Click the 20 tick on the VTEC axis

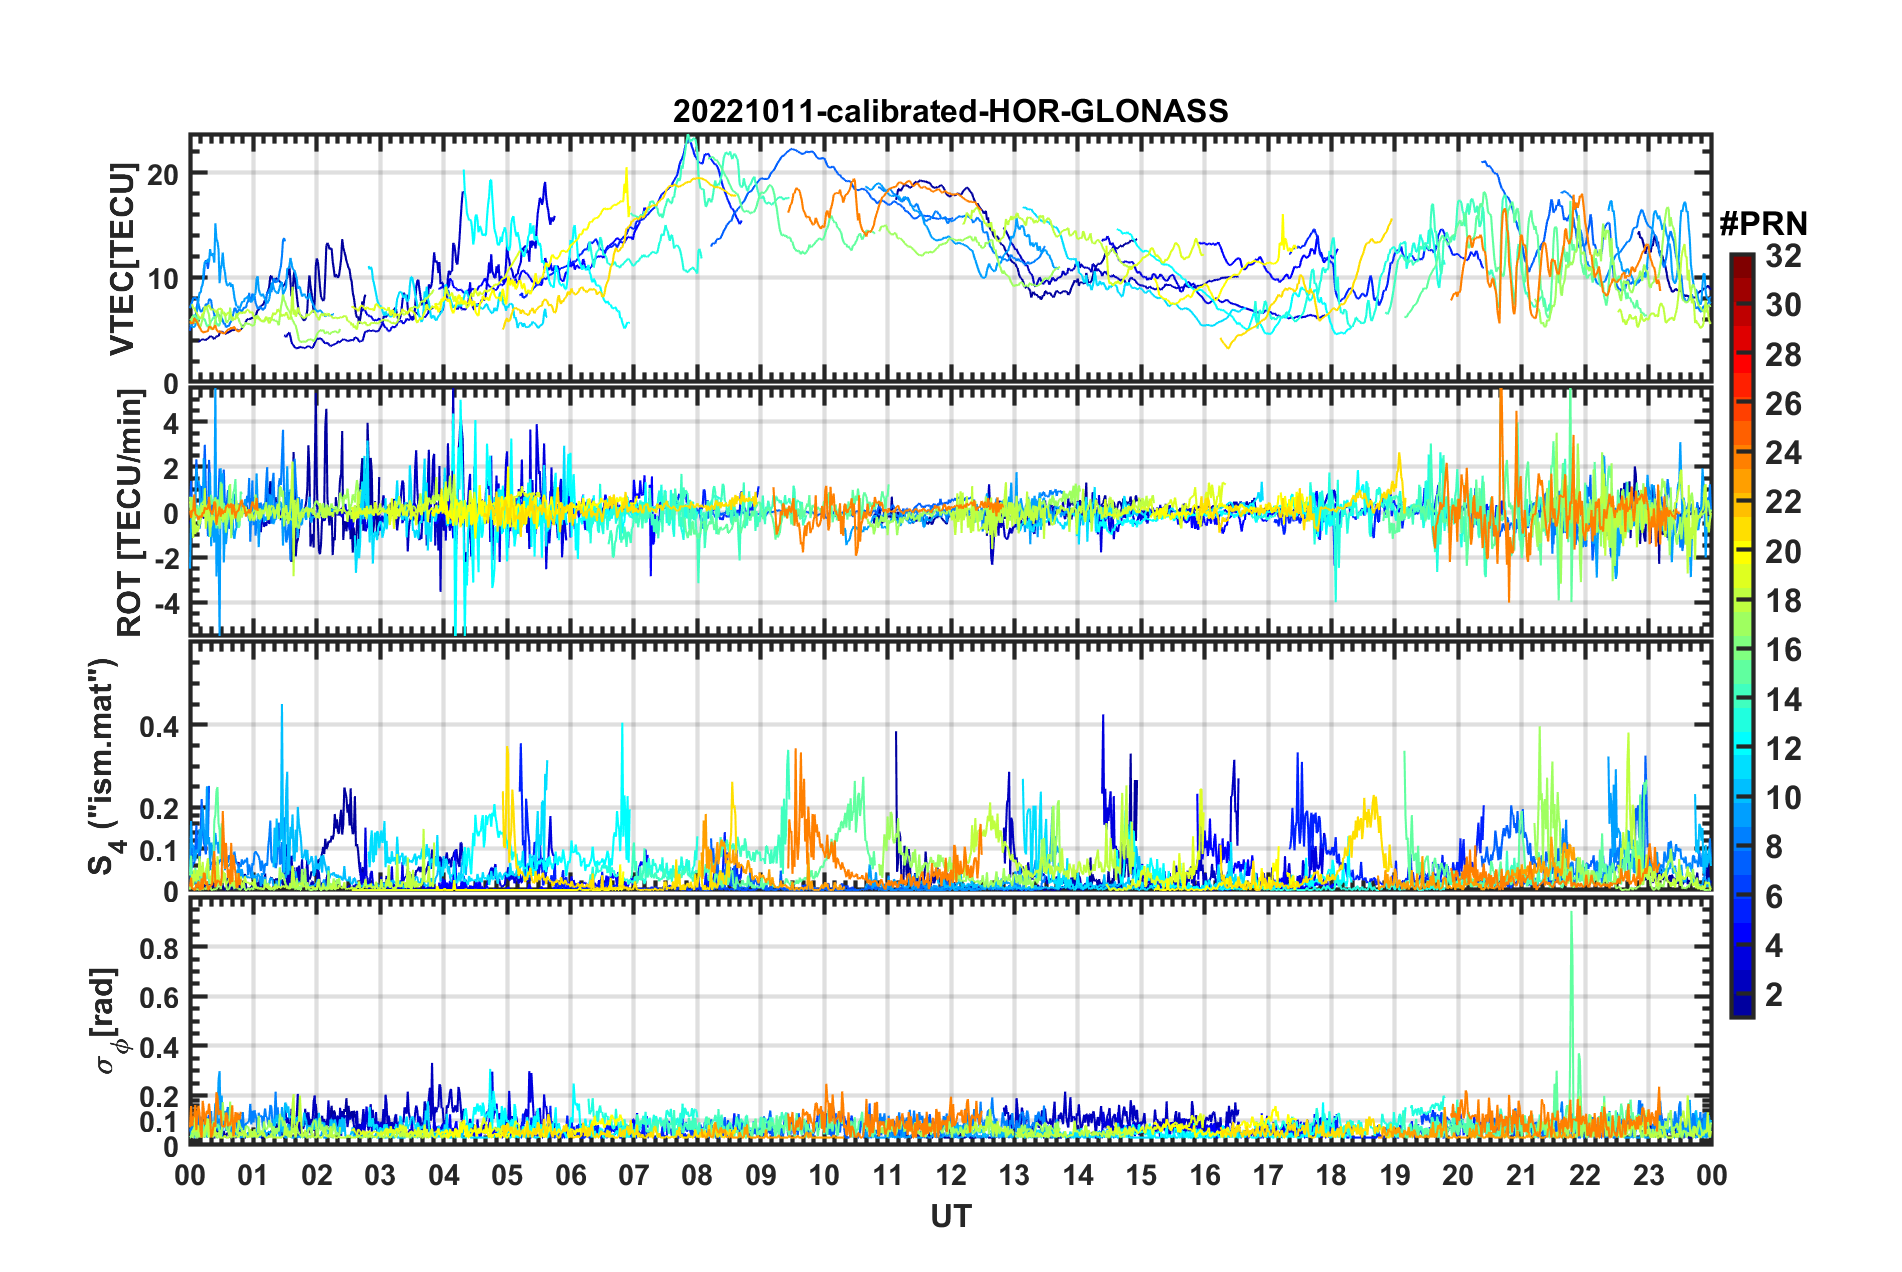(162, 174)
